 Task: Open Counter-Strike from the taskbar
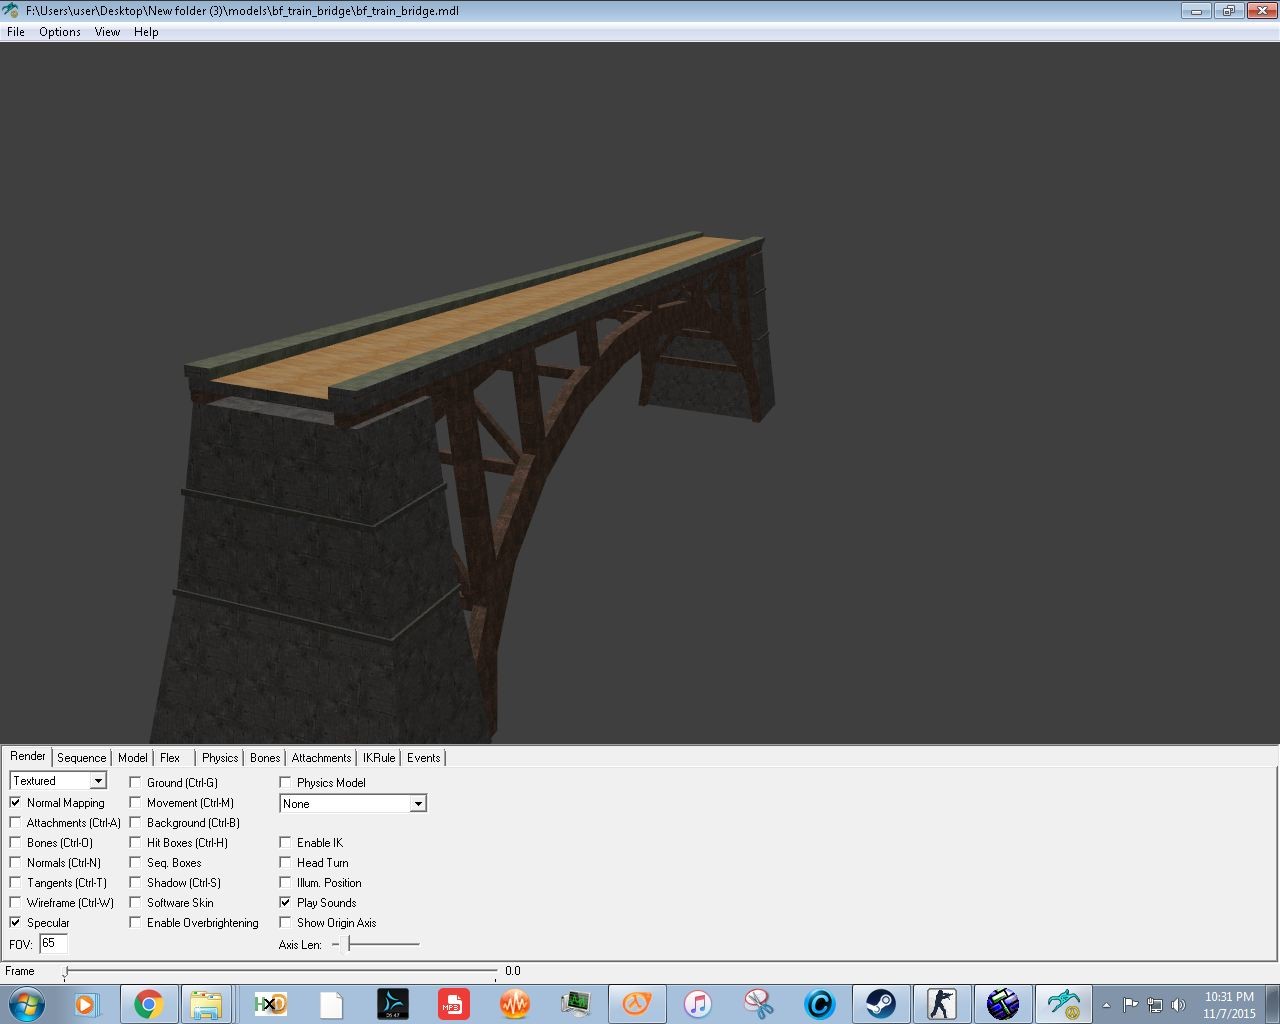pos(941,1003)
